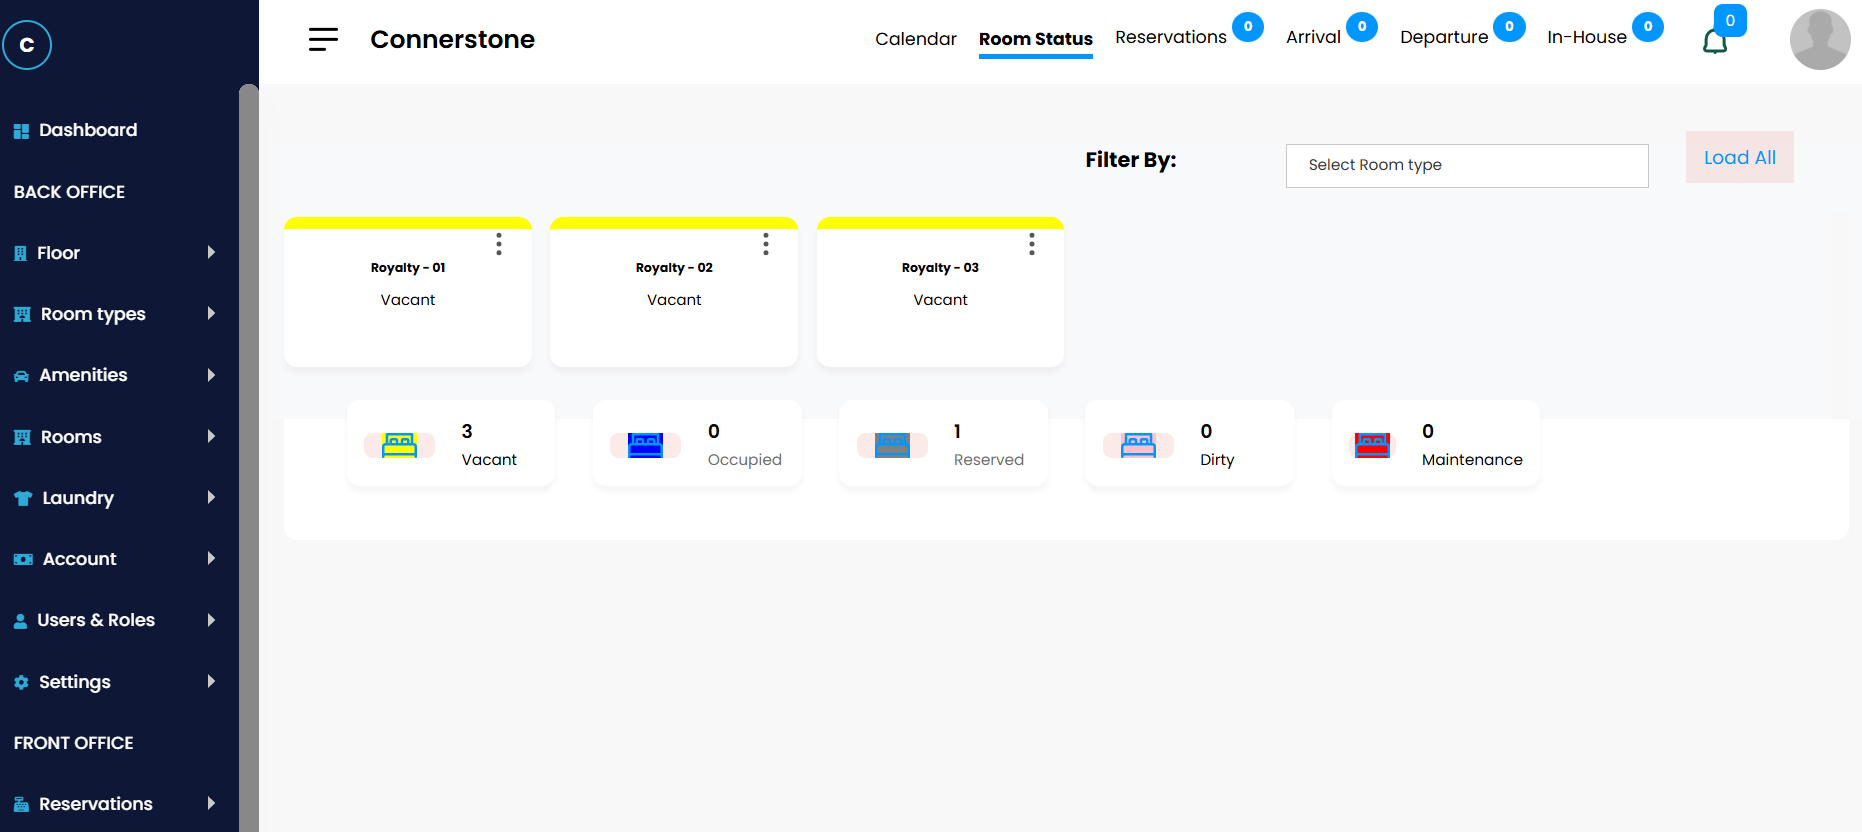This screenshot has height=832, width=1862.
Task: Open the notifications bell
Action: pos(1715,42)
